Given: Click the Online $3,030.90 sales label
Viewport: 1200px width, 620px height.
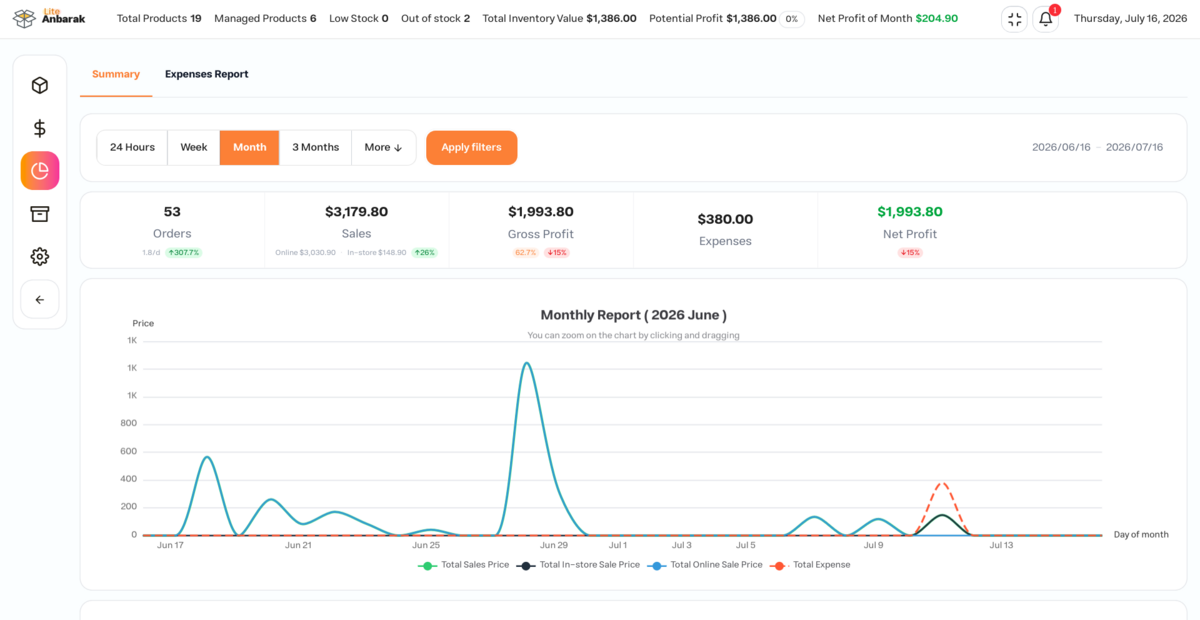Looking at the screenshot, I should 306,253.
